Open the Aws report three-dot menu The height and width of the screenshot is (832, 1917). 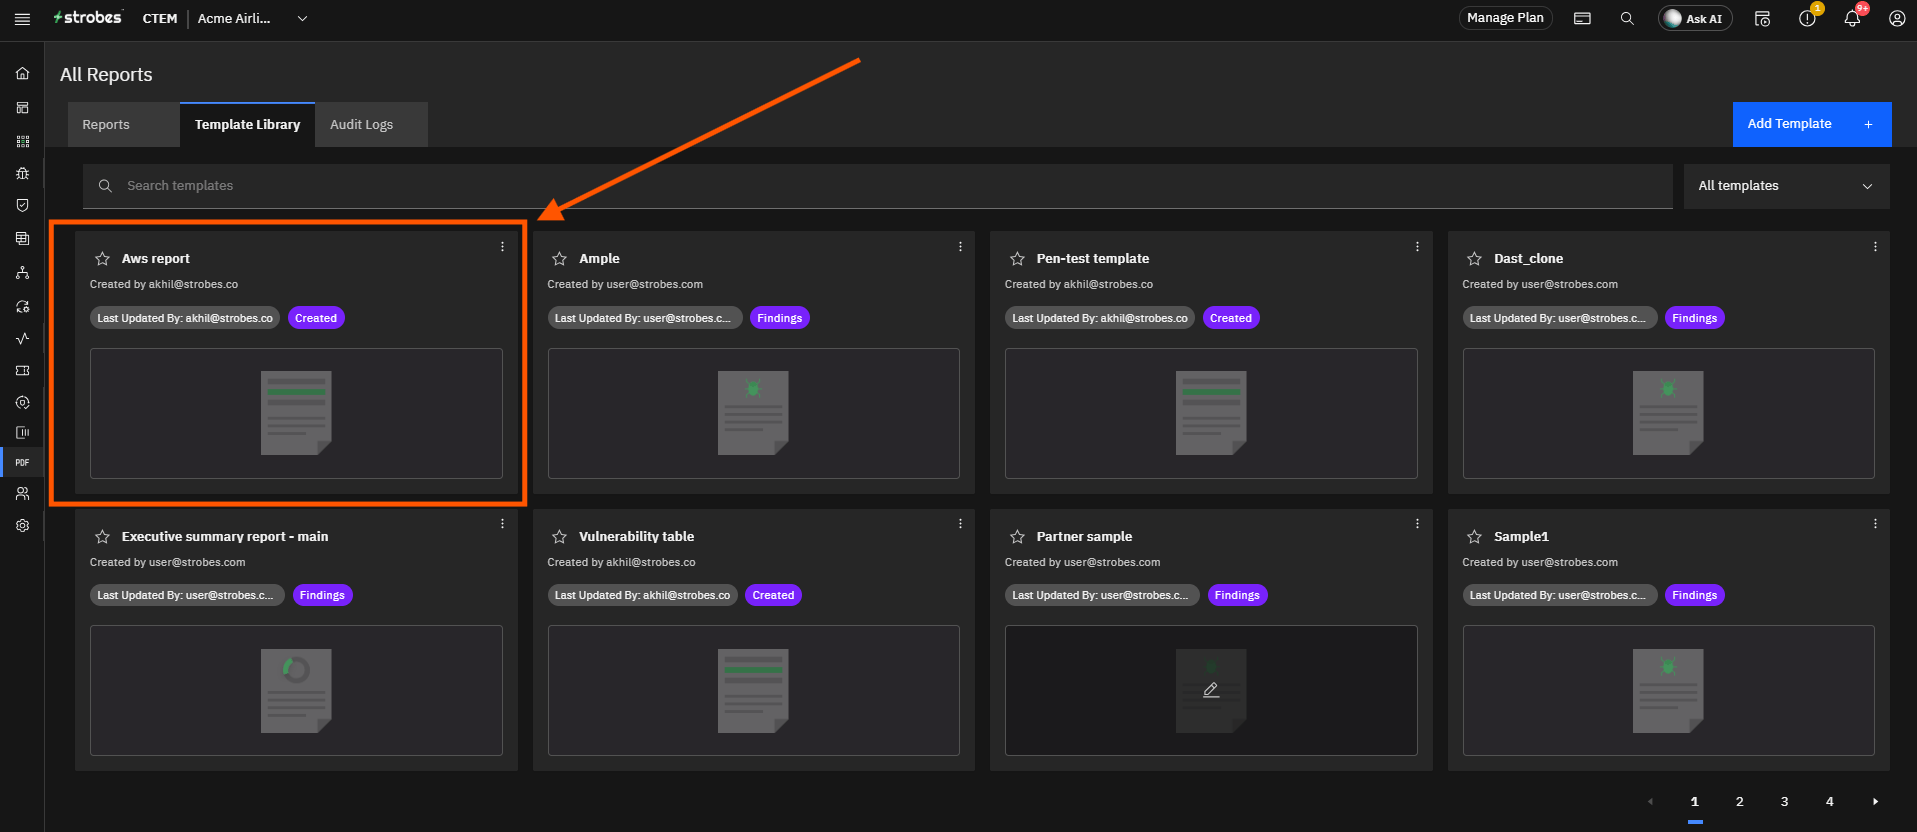pyautogui.click(x=502, y=246)
